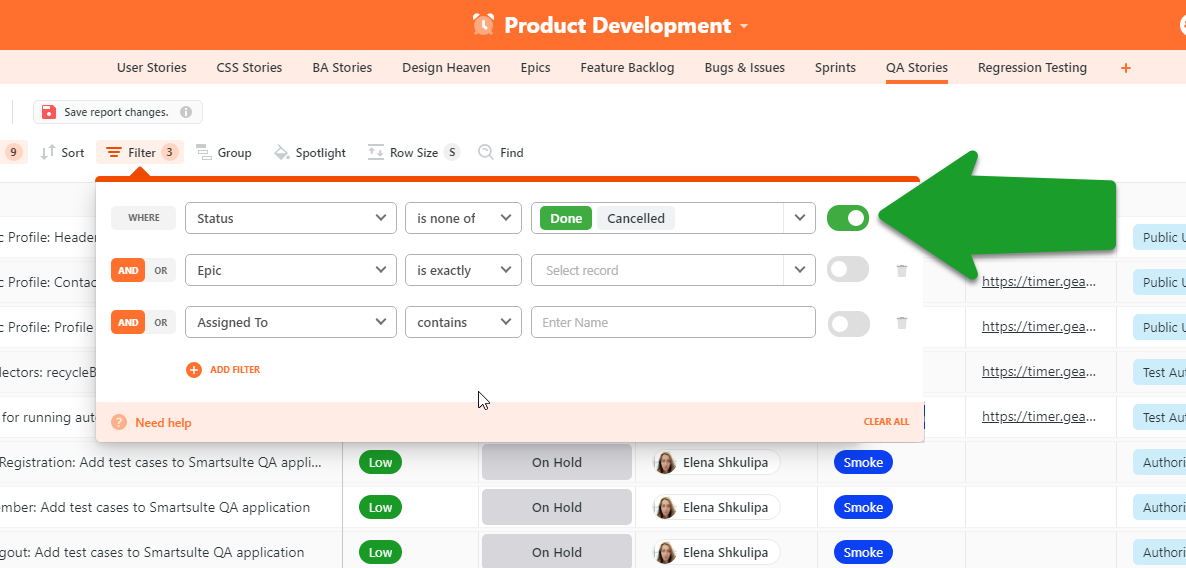Click the Done status tag
Image resolution: width=1186 pixels, height=568 pixels.
click(566, 218)
